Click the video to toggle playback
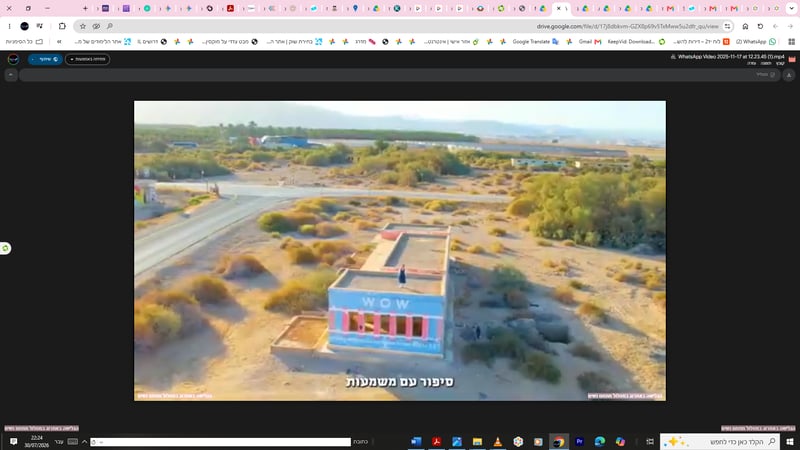The height and width of the screenshot is (450, 800). [x=399, y=251]
